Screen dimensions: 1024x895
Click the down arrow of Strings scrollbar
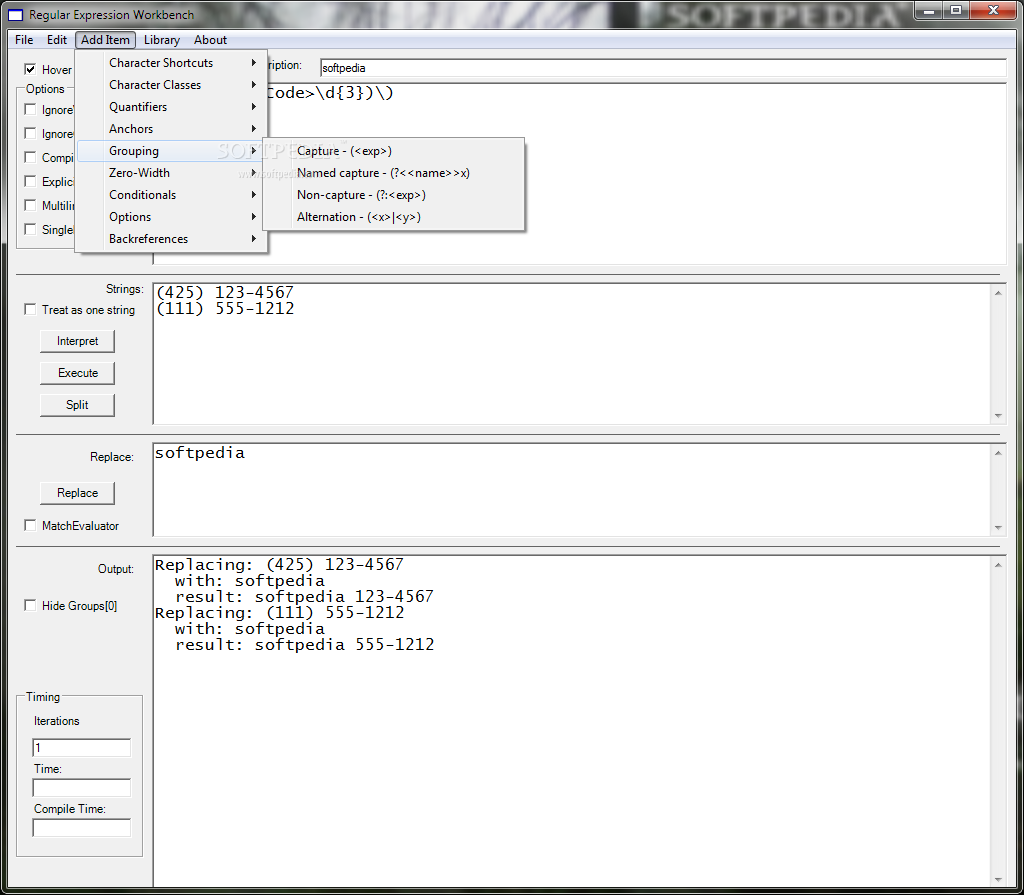tap(998, 415)
